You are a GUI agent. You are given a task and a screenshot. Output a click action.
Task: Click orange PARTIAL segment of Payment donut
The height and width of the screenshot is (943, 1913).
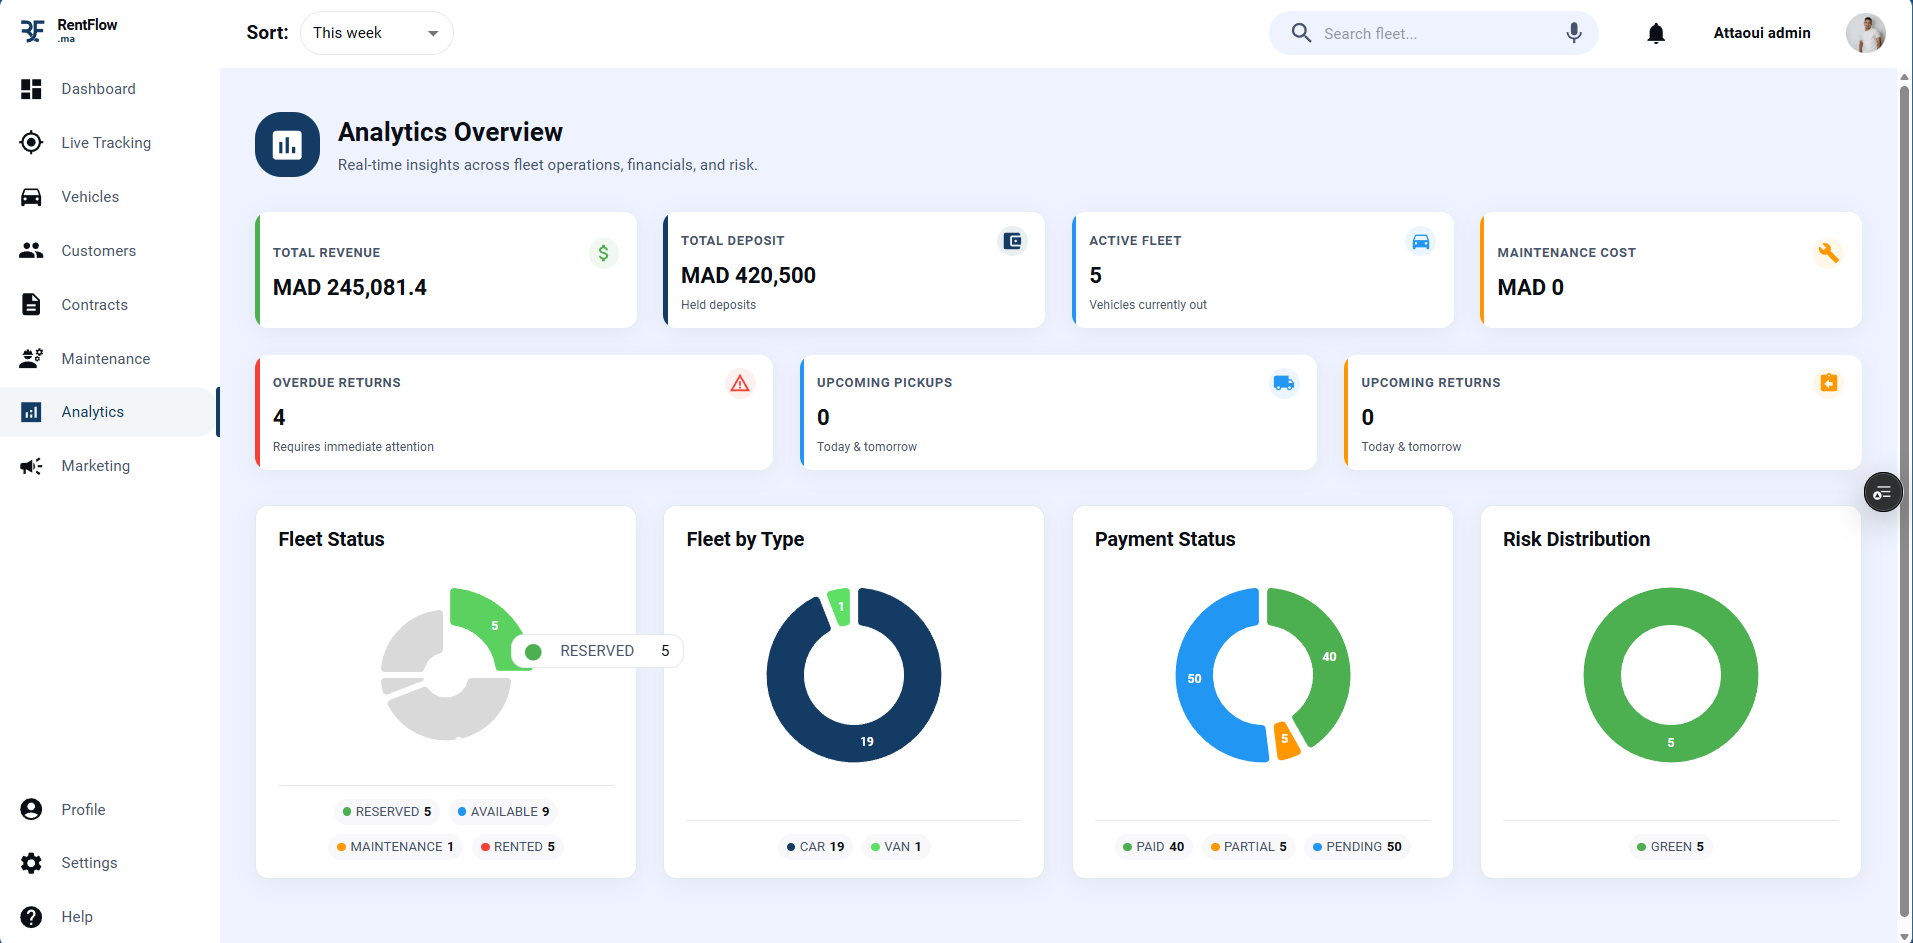coord(1285,739)
